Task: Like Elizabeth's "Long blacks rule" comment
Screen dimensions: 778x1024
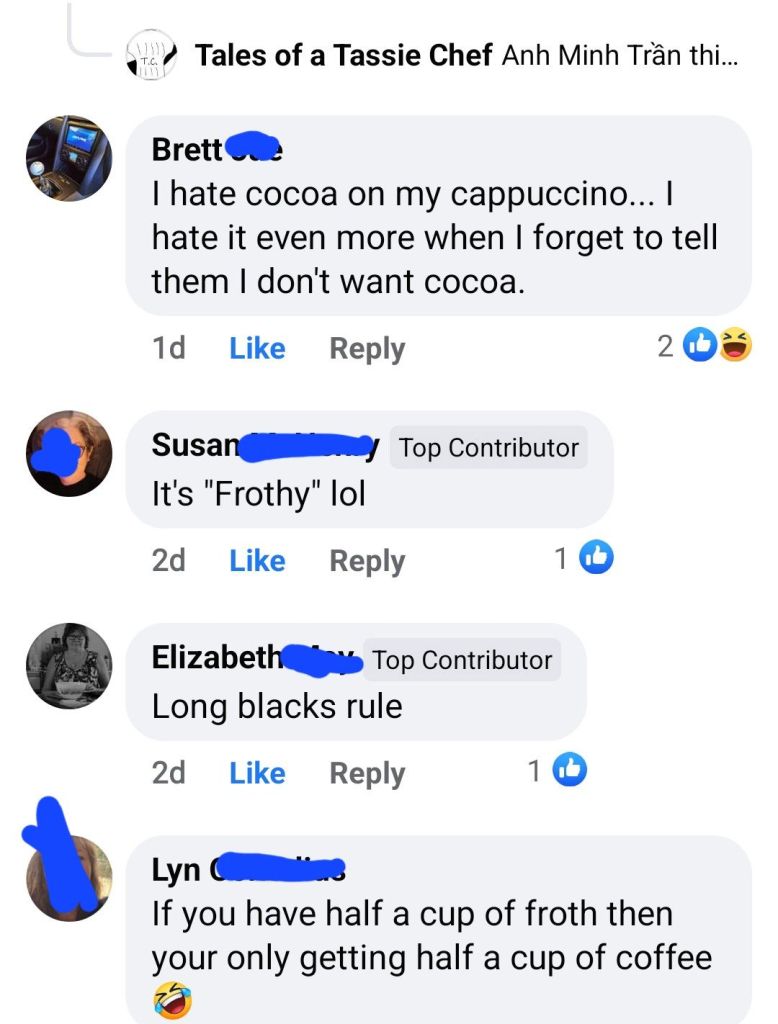Action: click(257, 773)
